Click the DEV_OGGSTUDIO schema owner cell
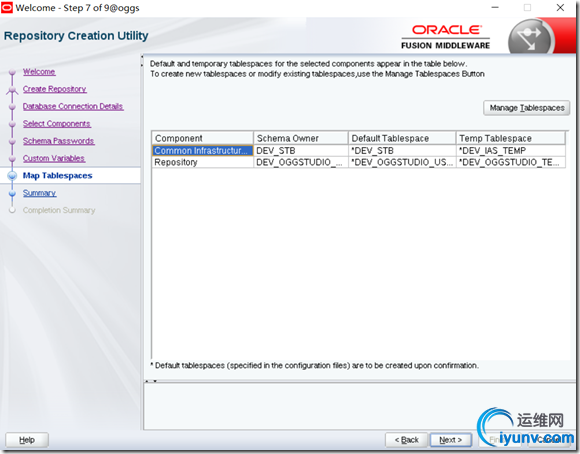Image resolution: width=580 pixels, height=454 pixels. 301,162
